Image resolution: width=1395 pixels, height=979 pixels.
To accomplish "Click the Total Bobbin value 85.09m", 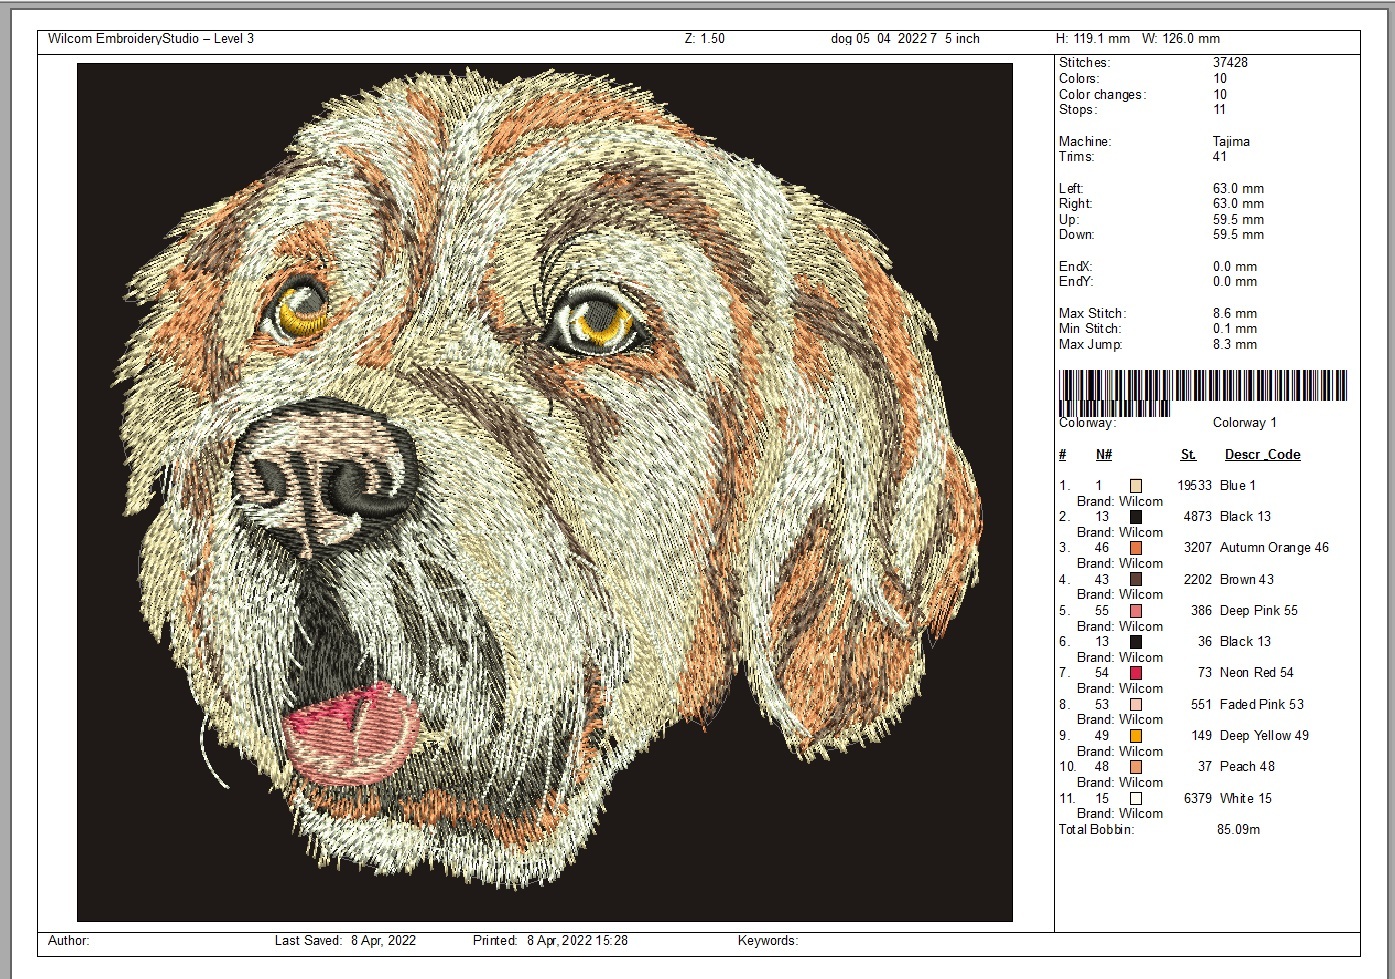I will [x=1238, y=830].
